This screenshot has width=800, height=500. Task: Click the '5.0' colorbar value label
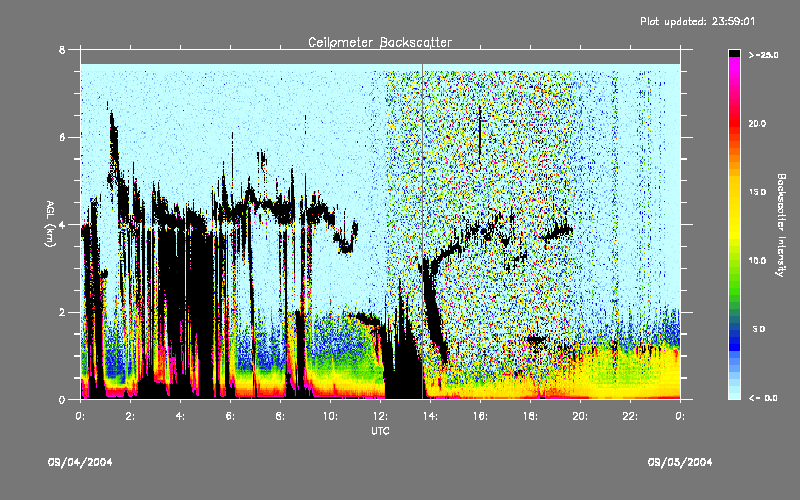click(x=759, y=330)
